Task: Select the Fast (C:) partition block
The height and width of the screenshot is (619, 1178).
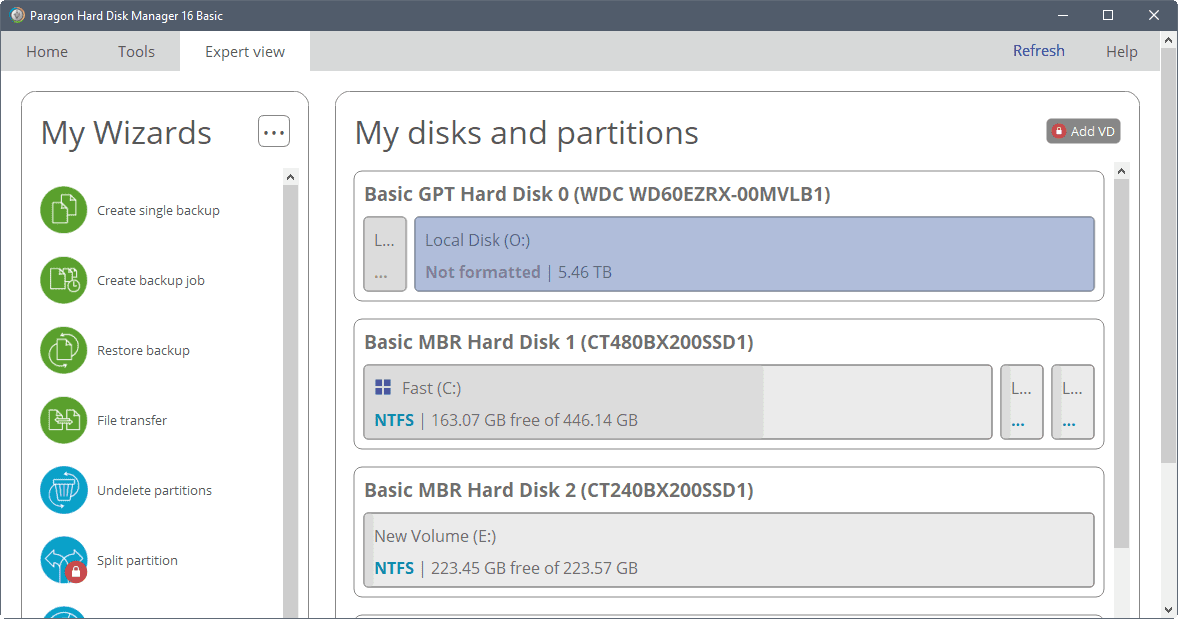Action: pyautogui.click(x=678, y=402)
